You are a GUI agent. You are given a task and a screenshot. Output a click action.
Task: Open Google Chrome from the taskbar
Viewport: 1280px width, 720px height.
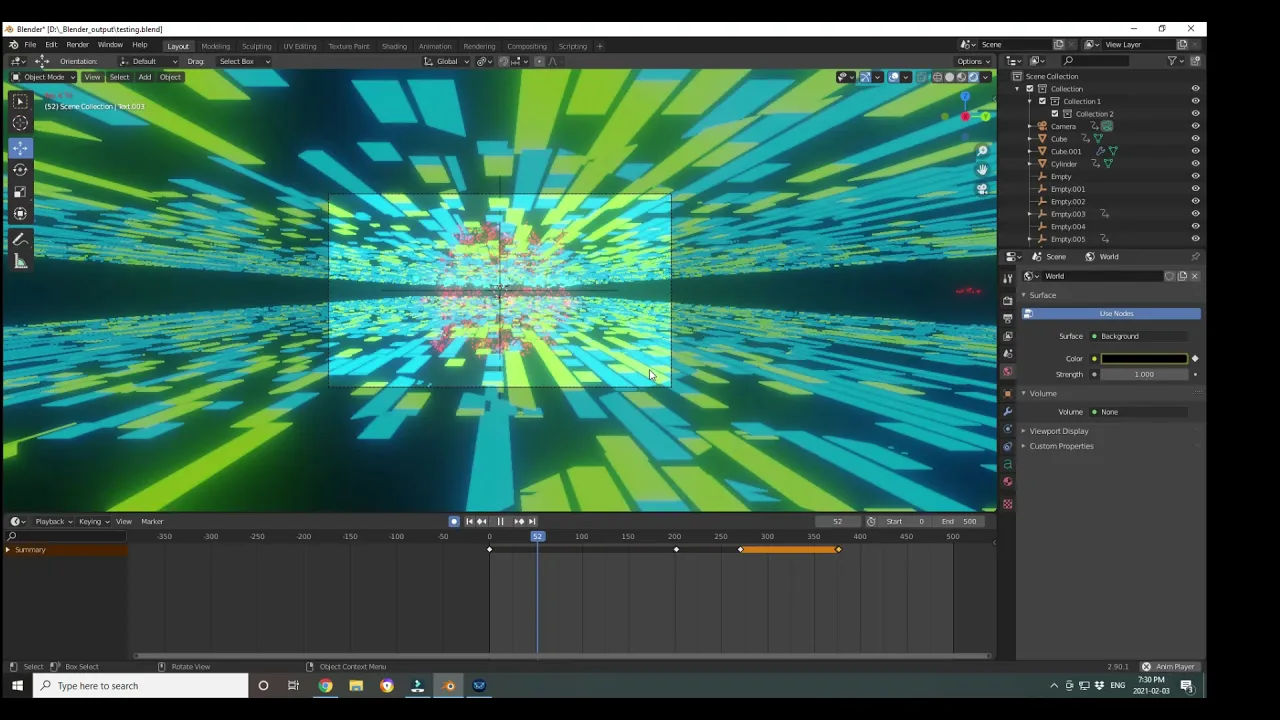[325, 686]
